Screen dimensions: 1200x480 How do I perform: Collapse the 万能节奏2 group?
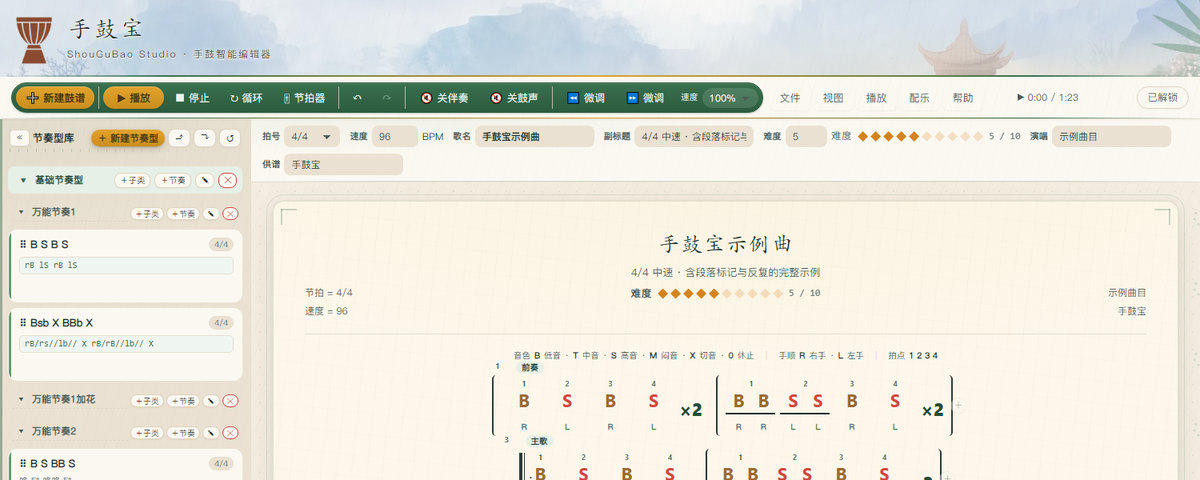21,431
